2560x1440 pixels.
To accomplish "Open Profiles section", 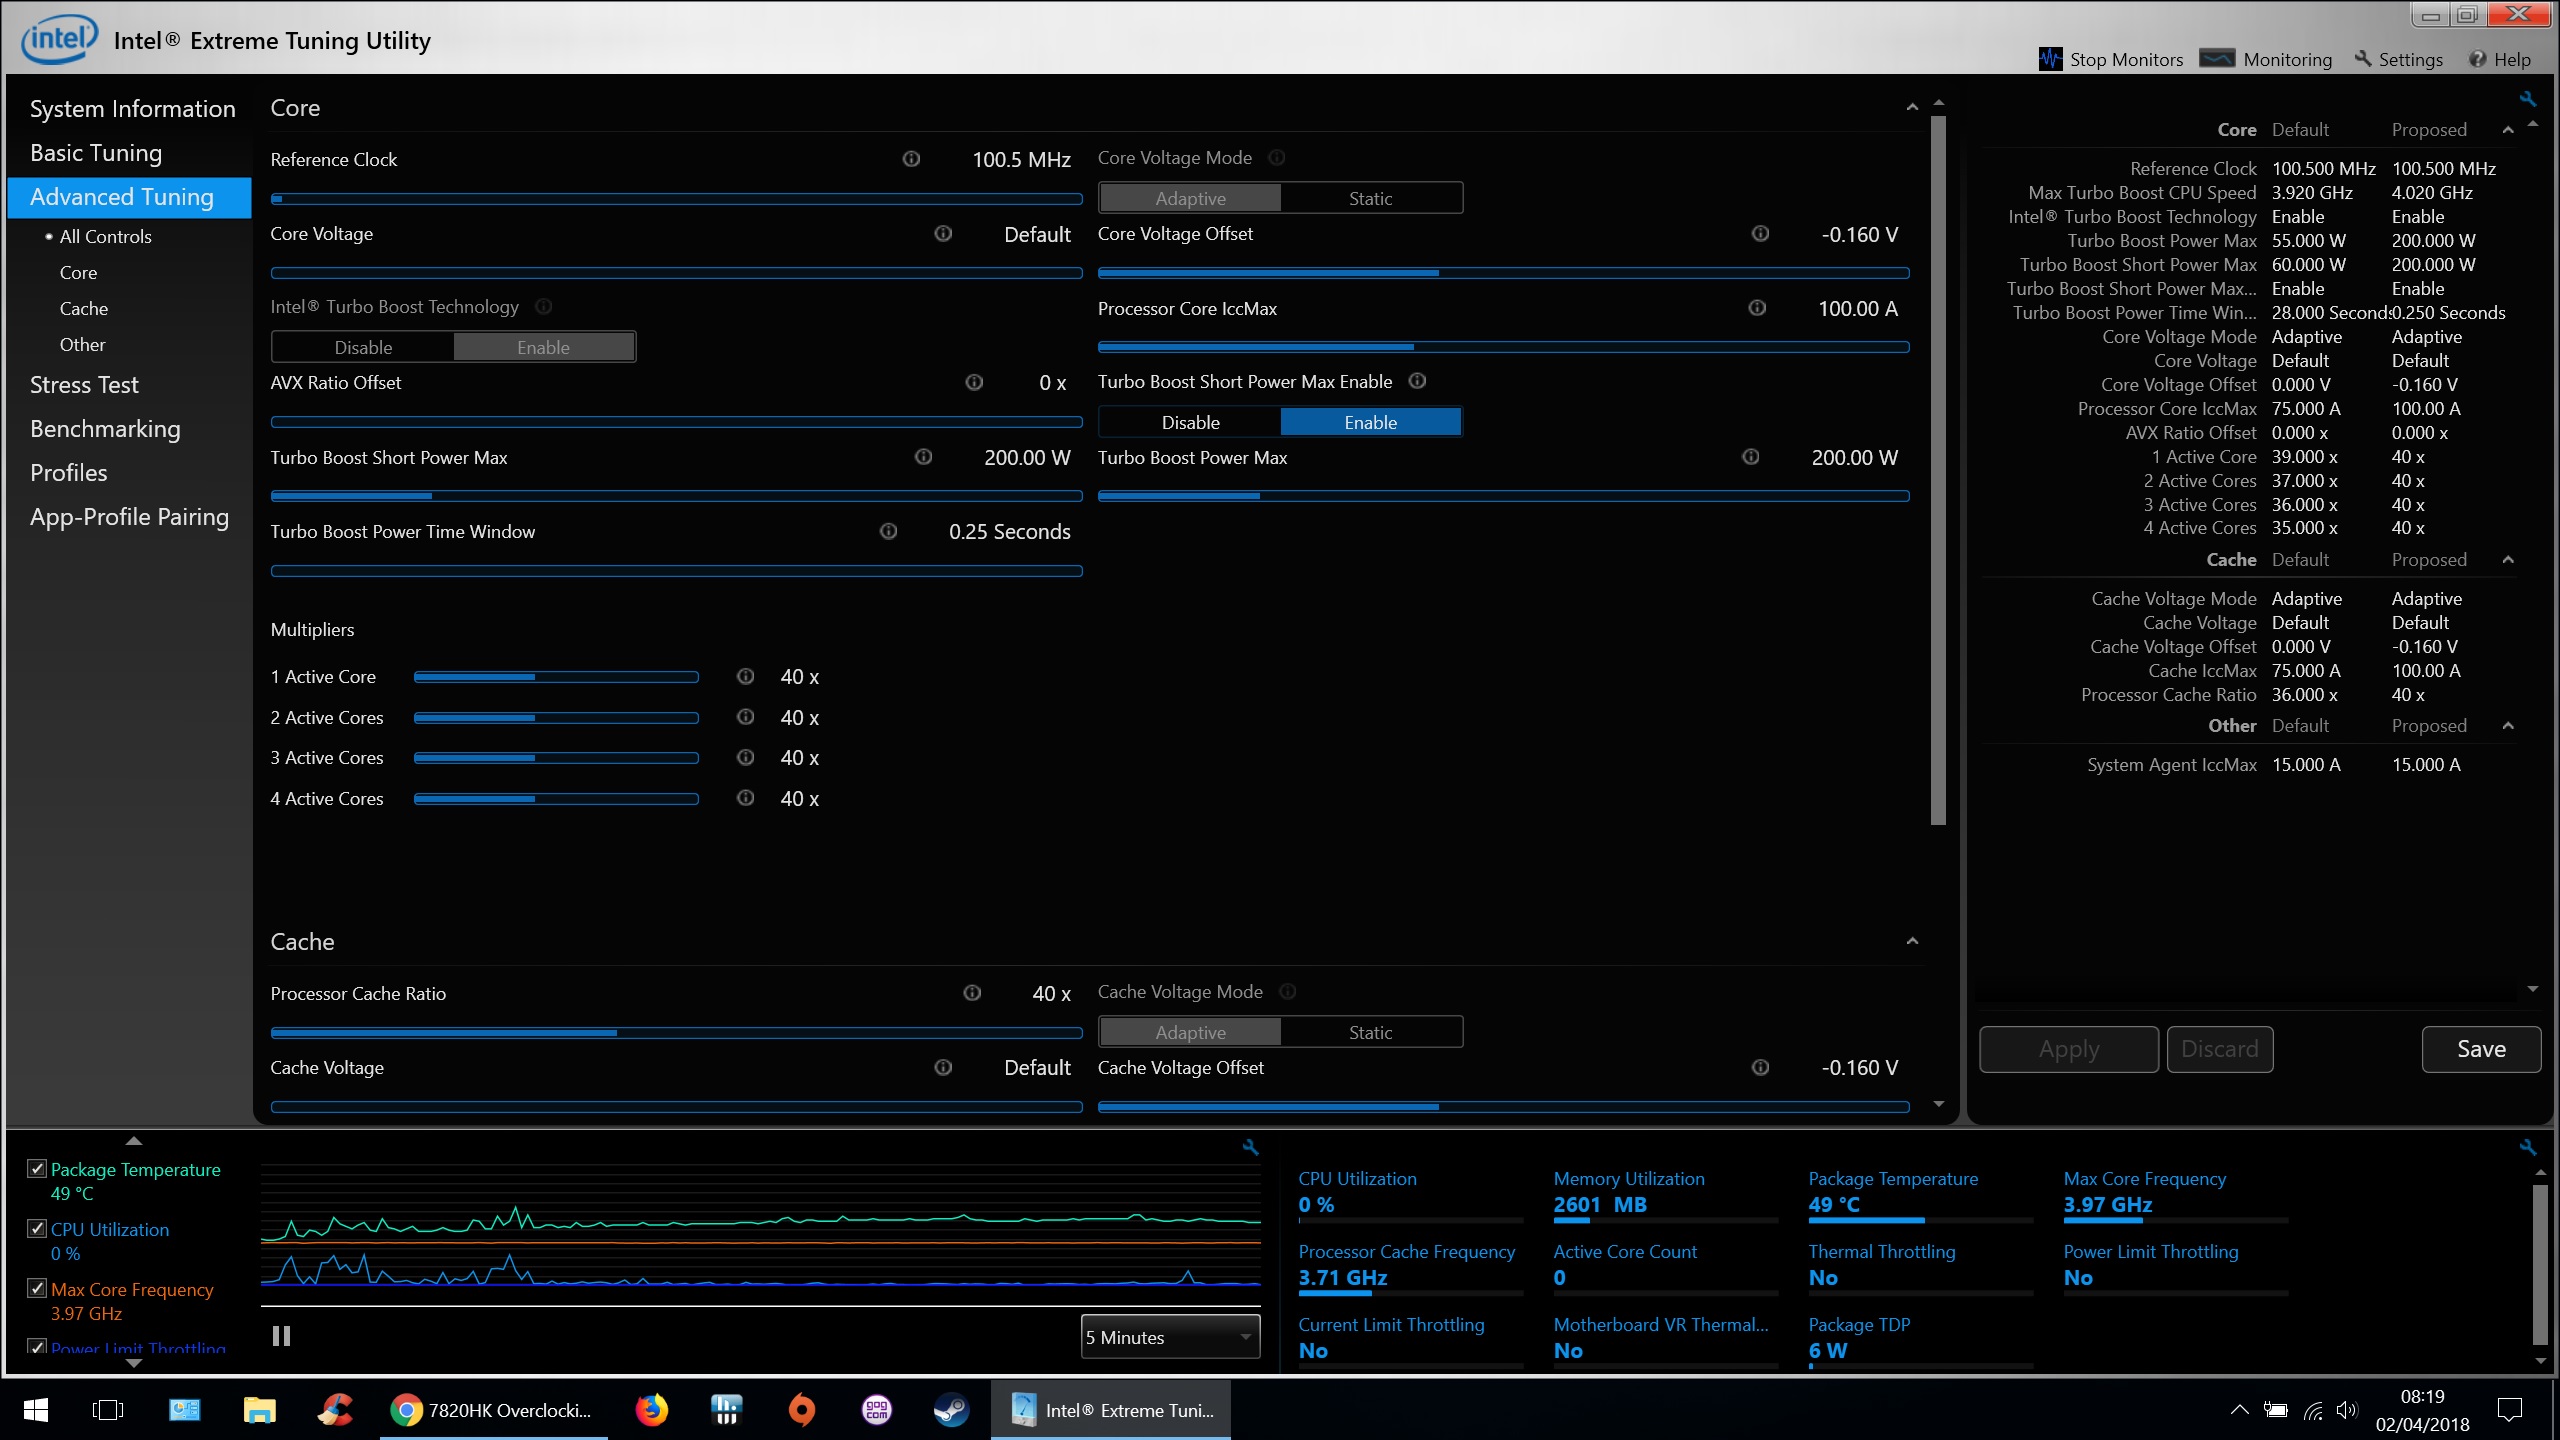I will click(68, 473).
